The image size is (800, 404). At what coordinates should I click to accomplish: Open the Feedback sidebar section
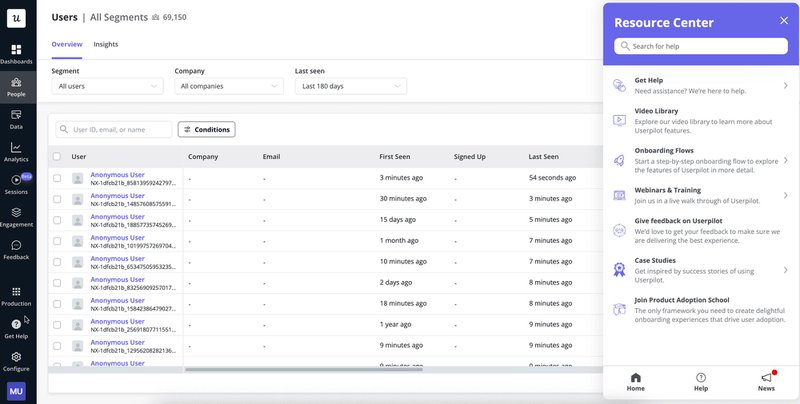pos(16,250)
